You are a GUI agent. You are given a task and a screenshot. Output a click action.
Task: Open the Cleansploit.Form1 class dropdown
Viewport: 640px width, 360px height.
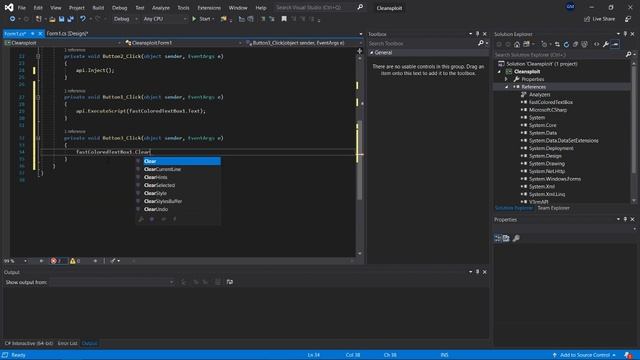(183, 43)
